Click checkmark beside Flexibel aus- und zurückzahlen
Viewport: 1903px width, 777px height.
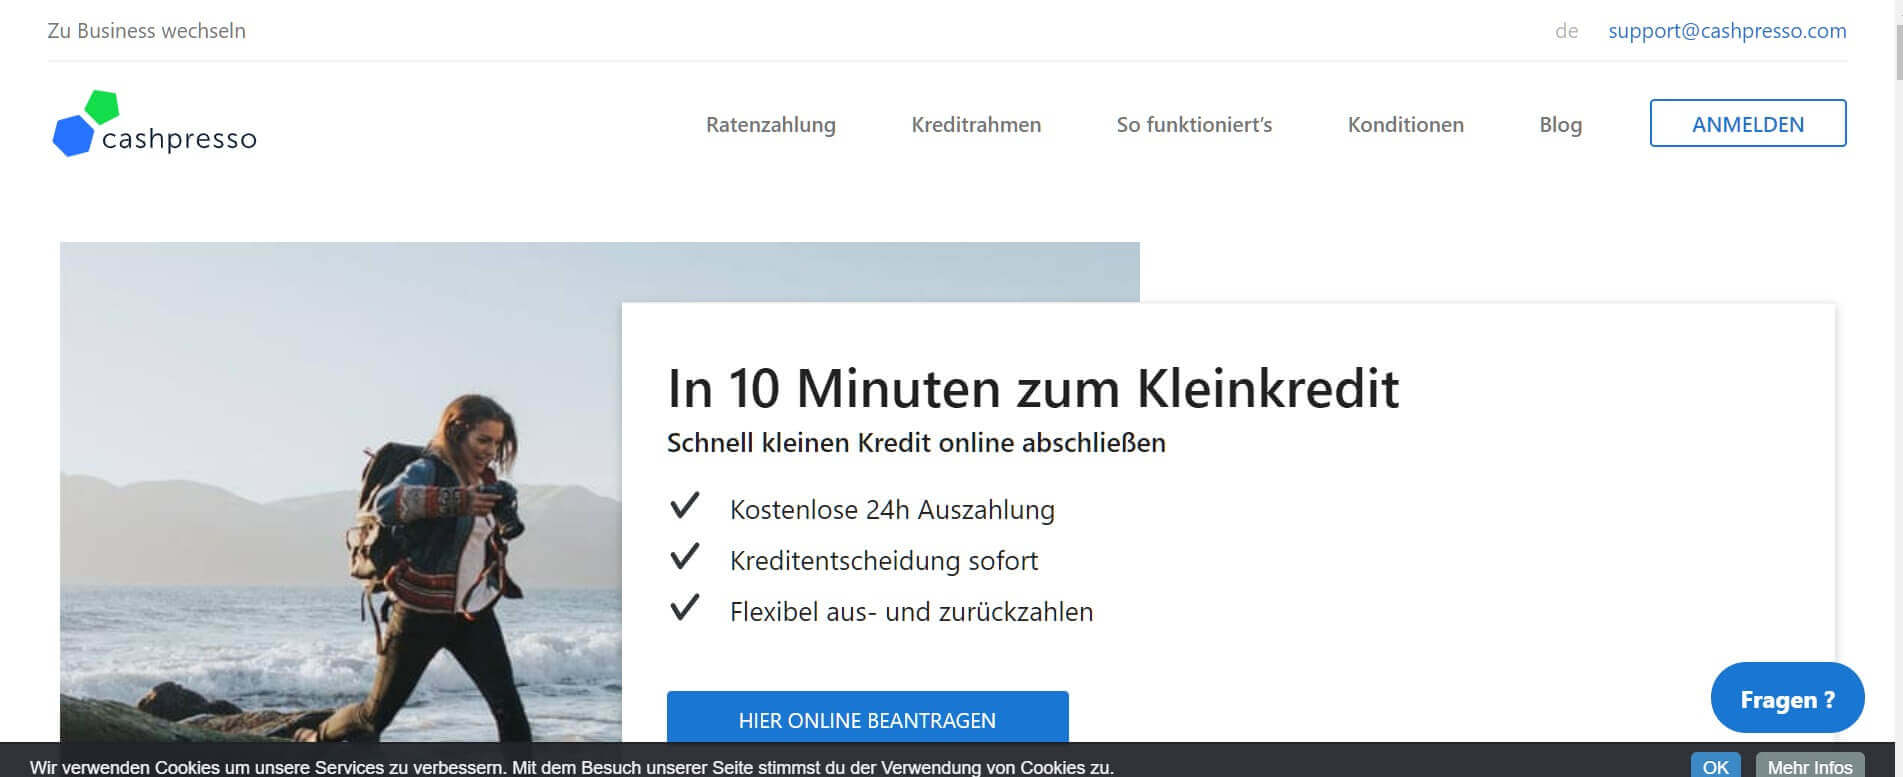pyautogui.click(x=685, y=608)
